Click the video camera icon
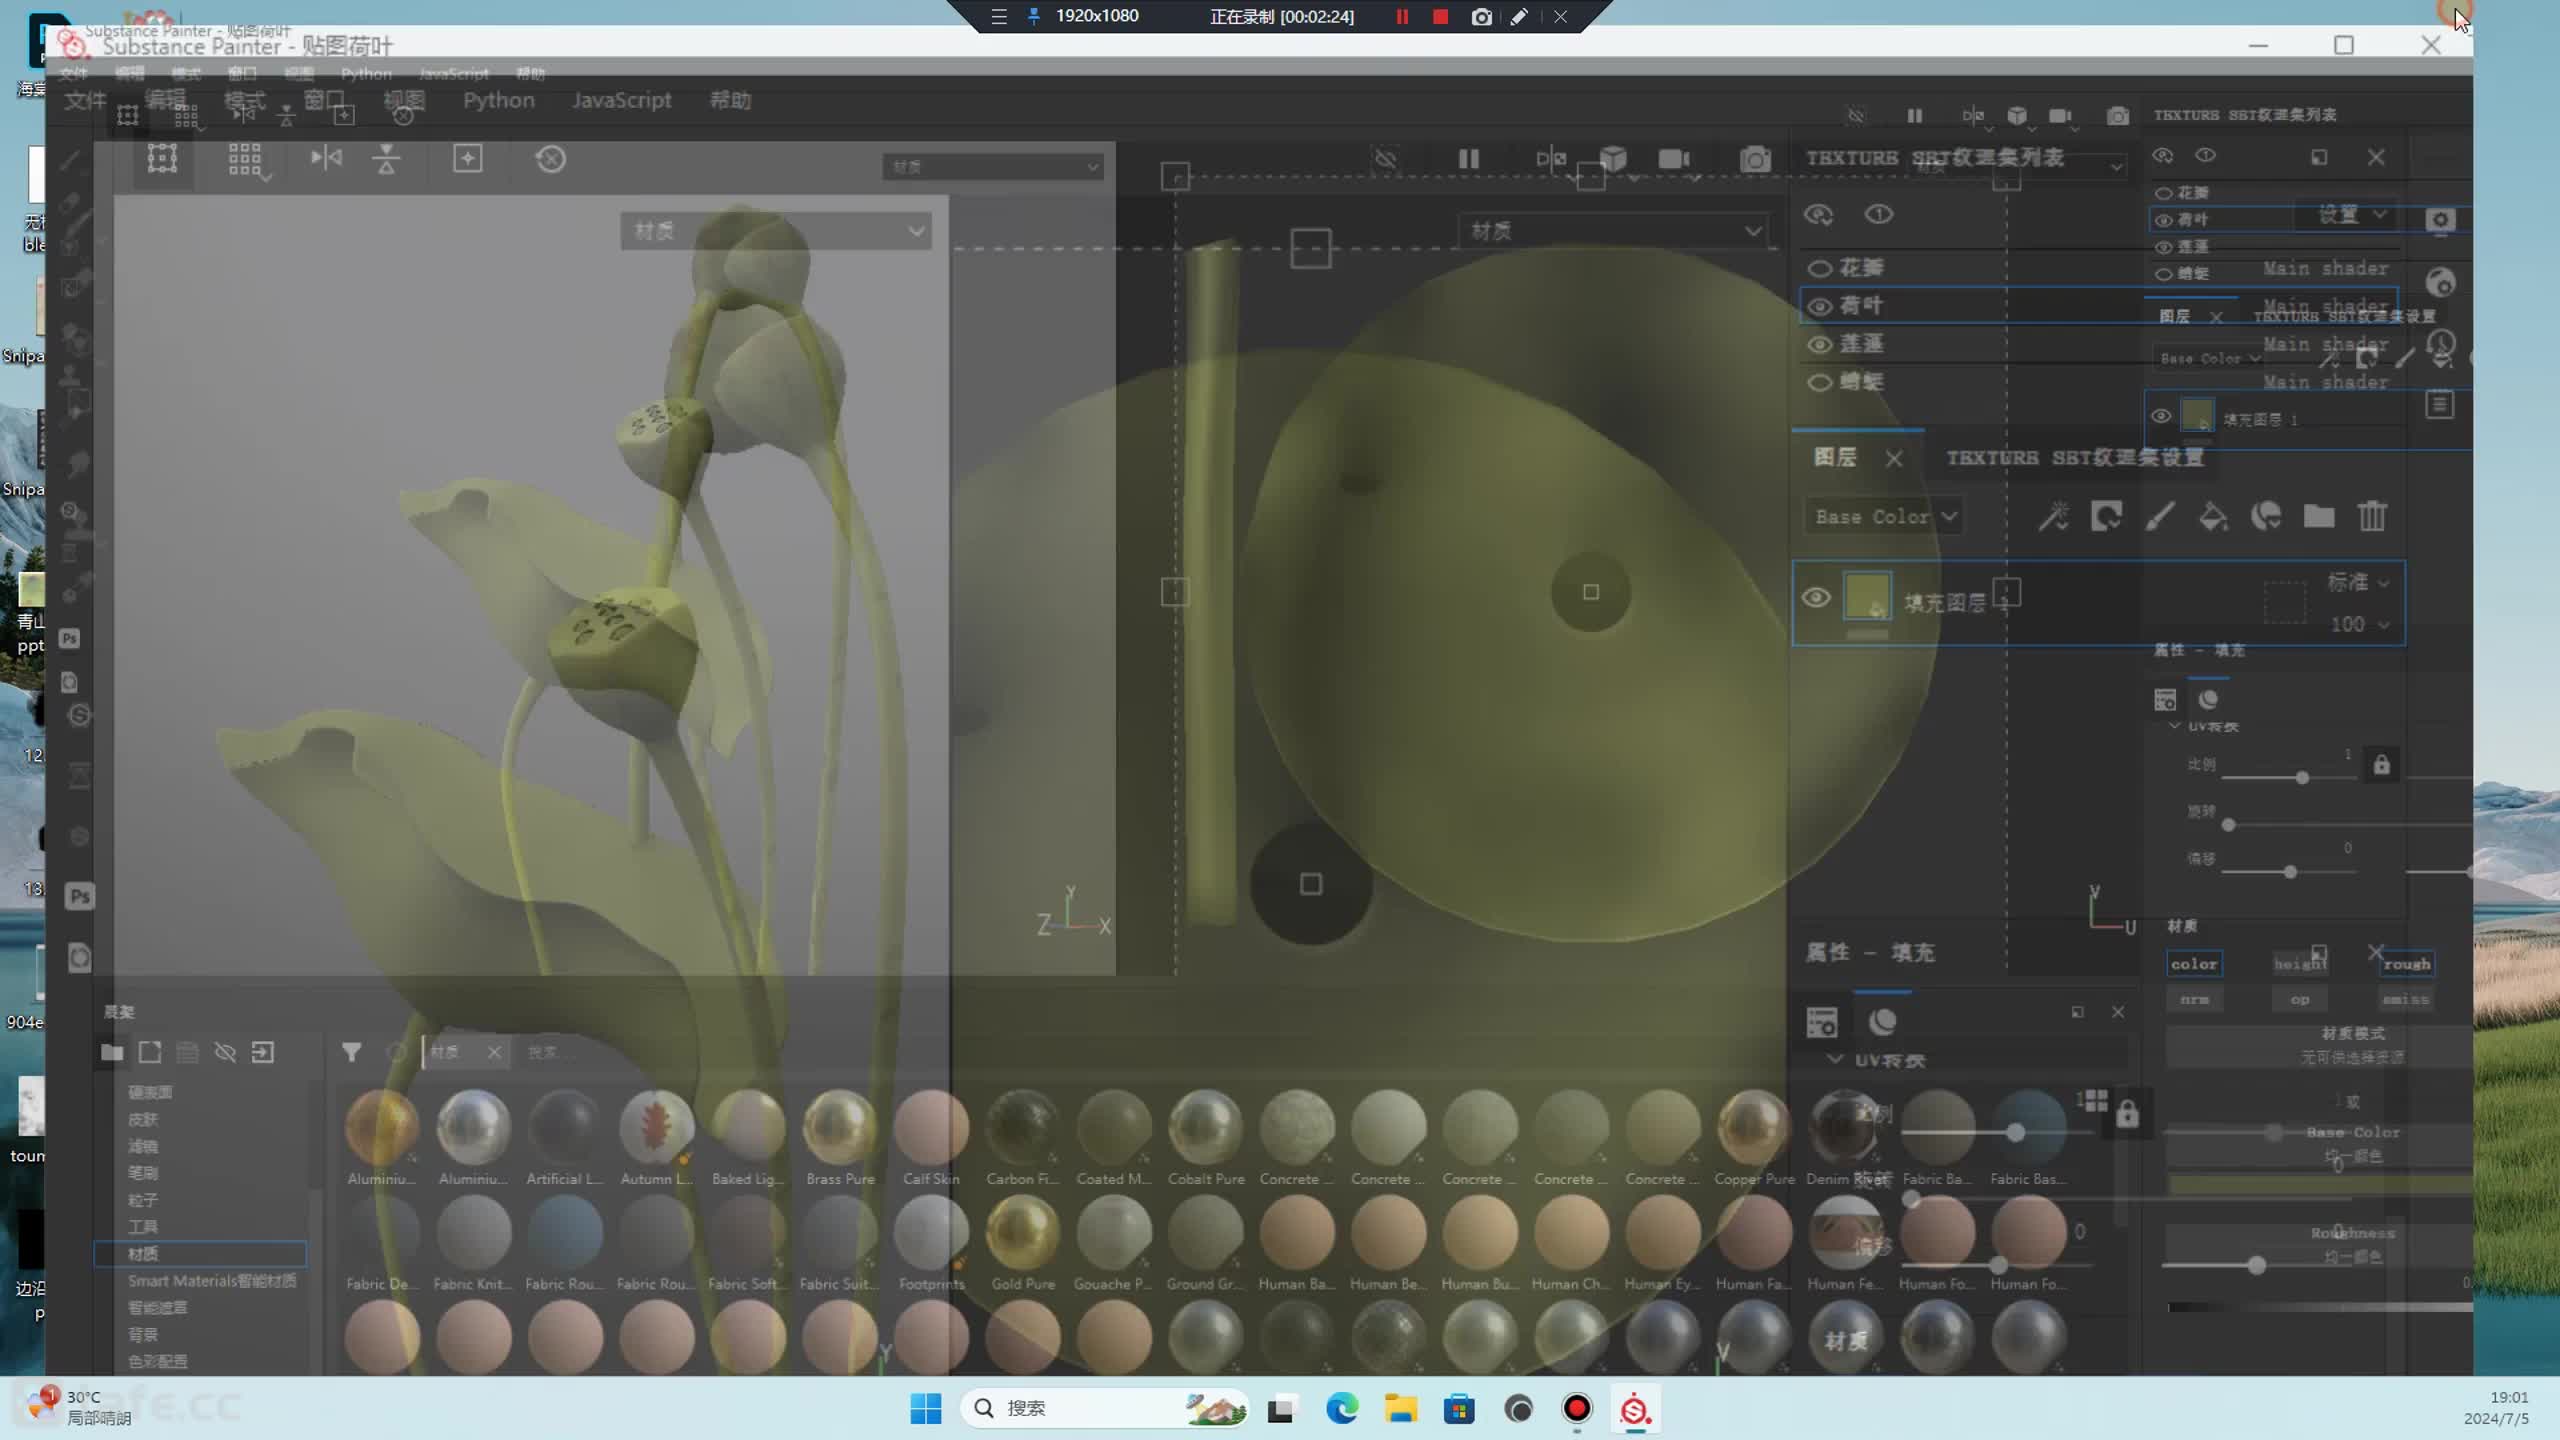The height and width of the screenshot is (1440, 2560). (x=1674, y=159)
